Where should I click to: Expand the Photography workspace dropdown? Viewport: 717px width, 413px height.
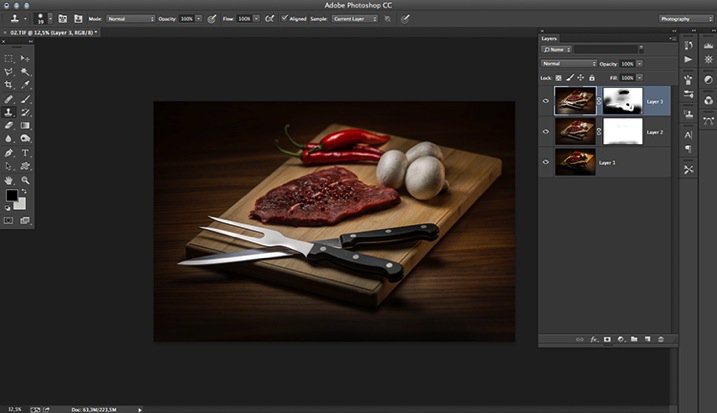(x=685, y=19)
